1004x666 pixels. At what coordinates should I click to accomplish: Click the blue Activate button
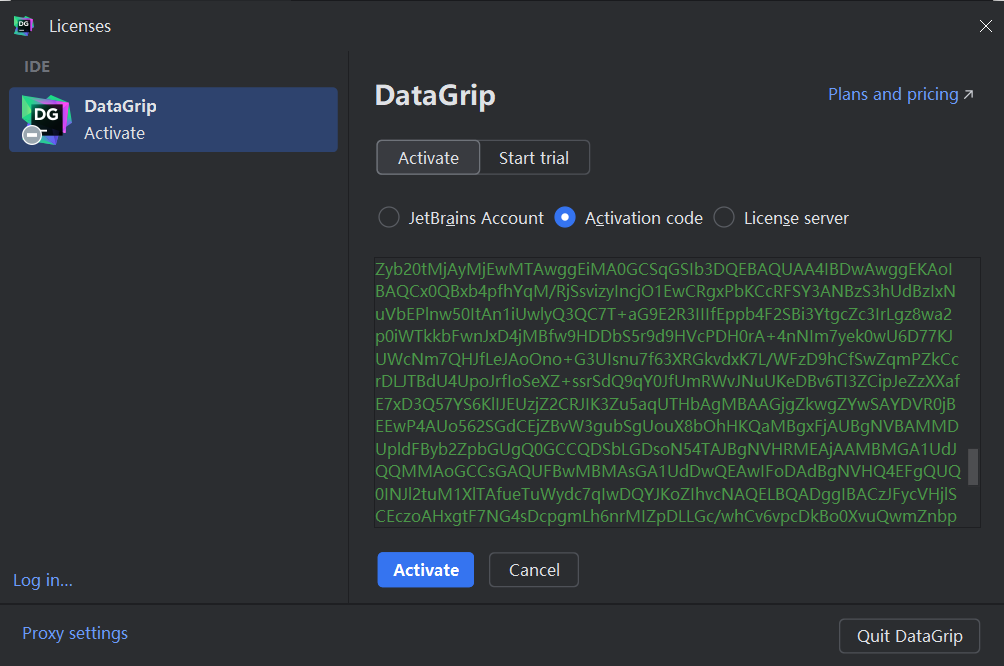(x=426, y=570)
